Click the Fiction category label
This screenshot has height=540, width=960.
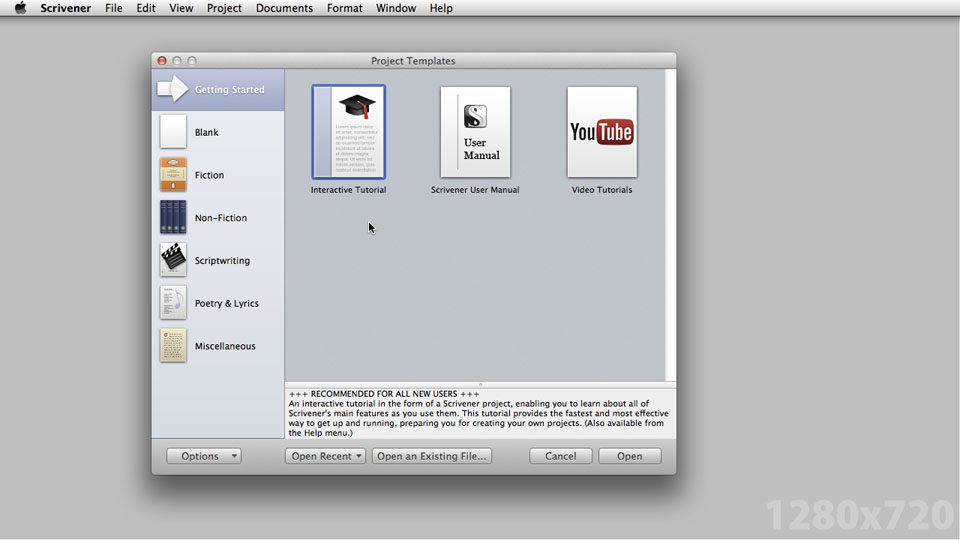coord(209,175)
